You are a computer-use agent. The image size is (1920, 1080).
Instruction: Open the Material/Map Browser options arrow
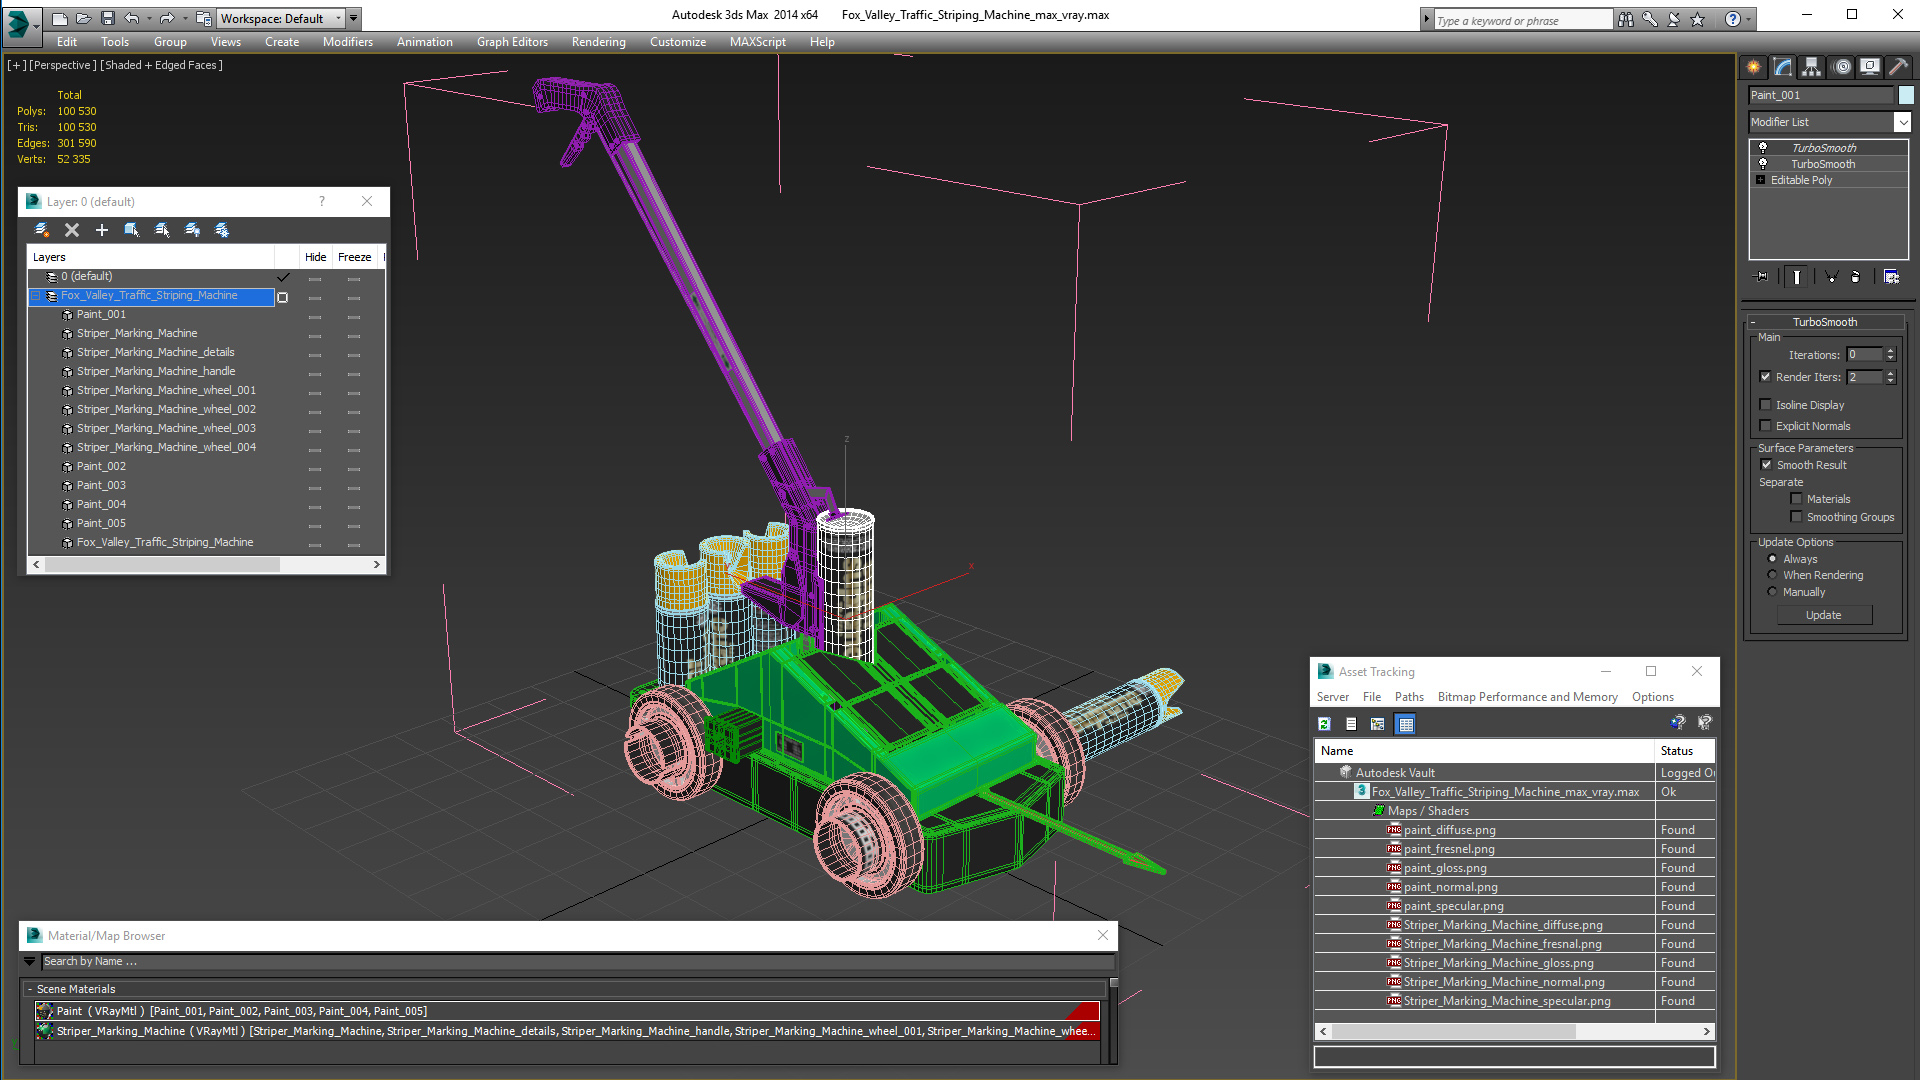click(x=30, y=961)
